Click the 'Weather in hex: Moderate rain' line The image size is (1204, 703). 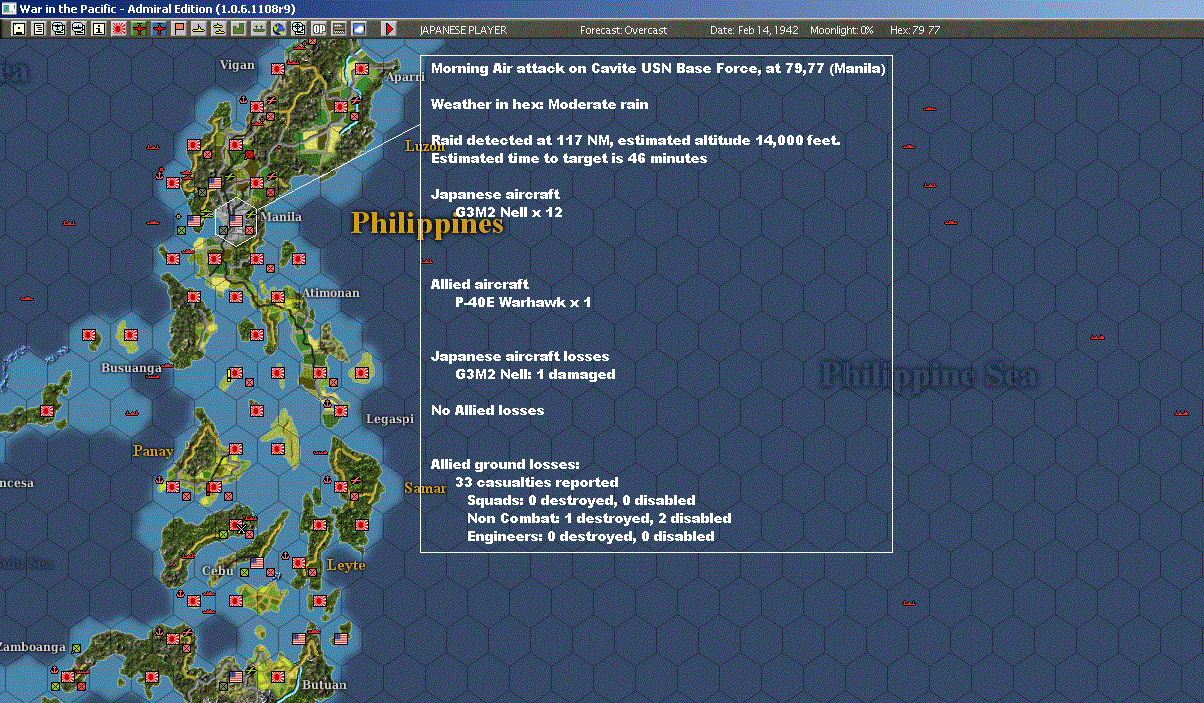pos(539,104)
